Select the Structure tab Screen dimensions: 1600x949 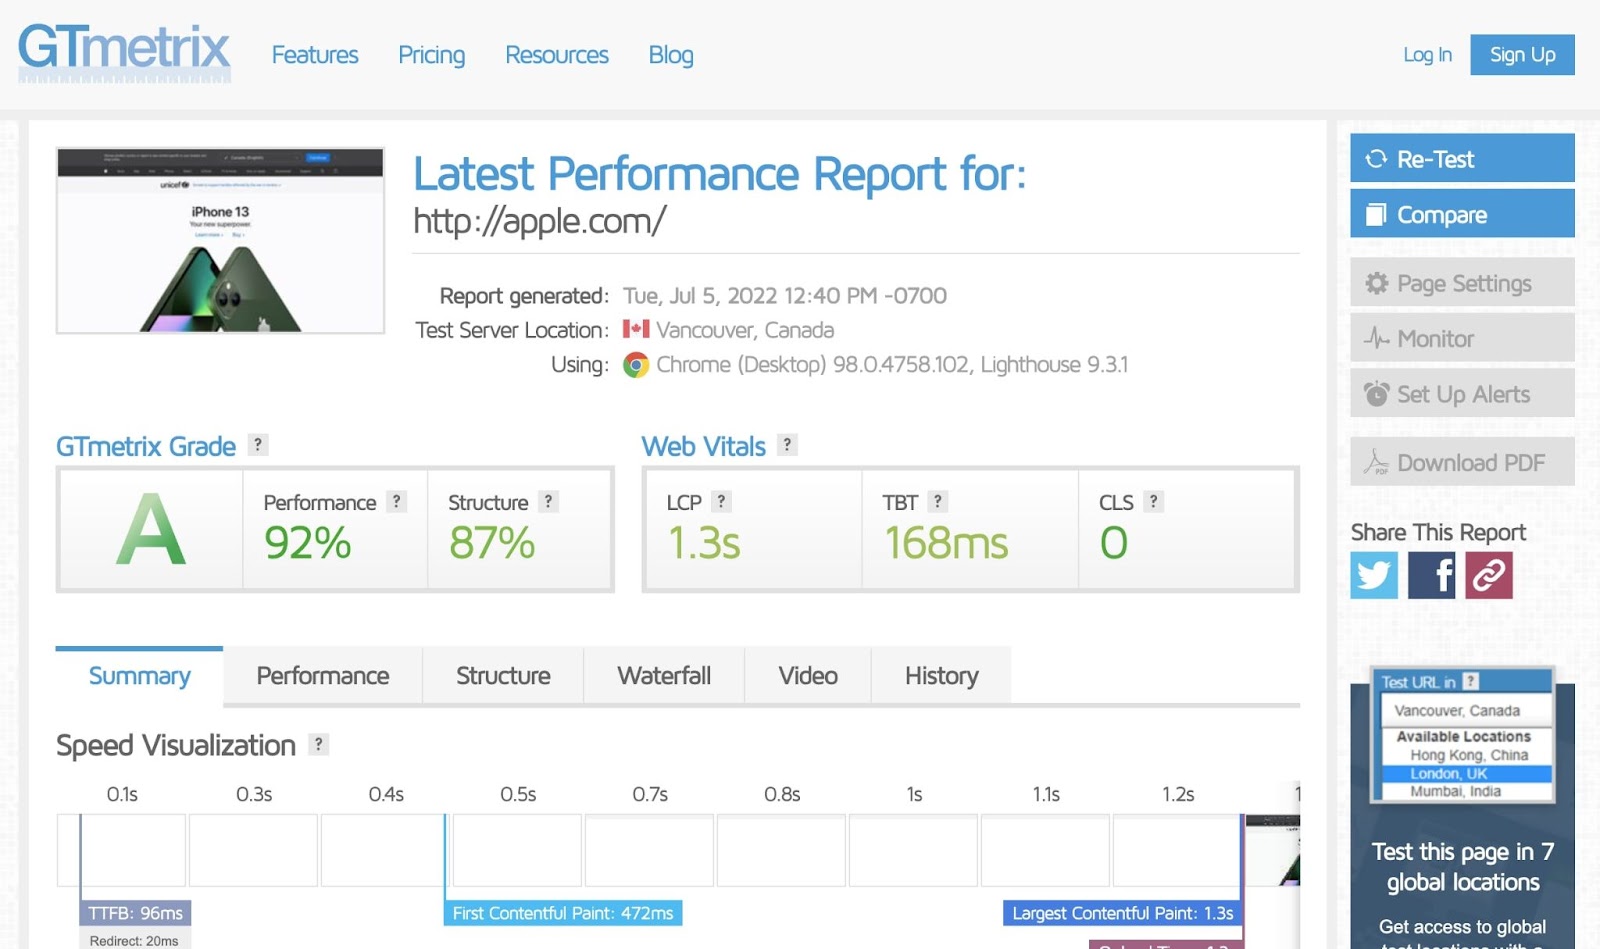click(503, 676)
